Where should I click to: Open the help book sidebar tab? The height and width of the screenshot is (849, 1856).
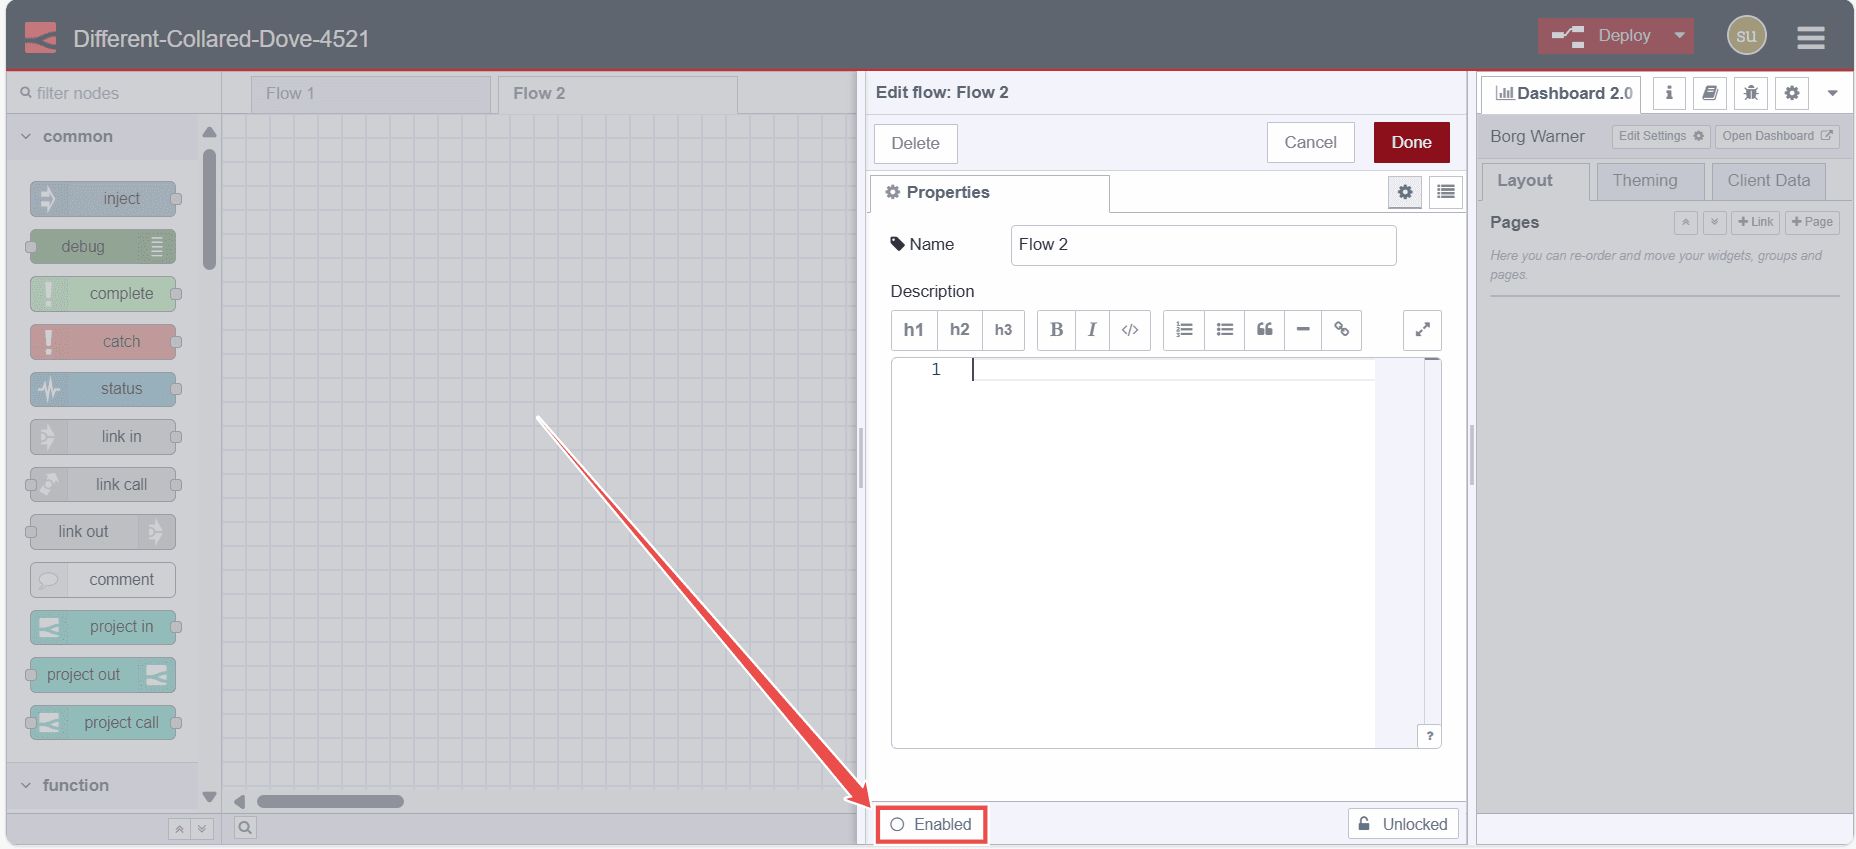point(1710,93)
